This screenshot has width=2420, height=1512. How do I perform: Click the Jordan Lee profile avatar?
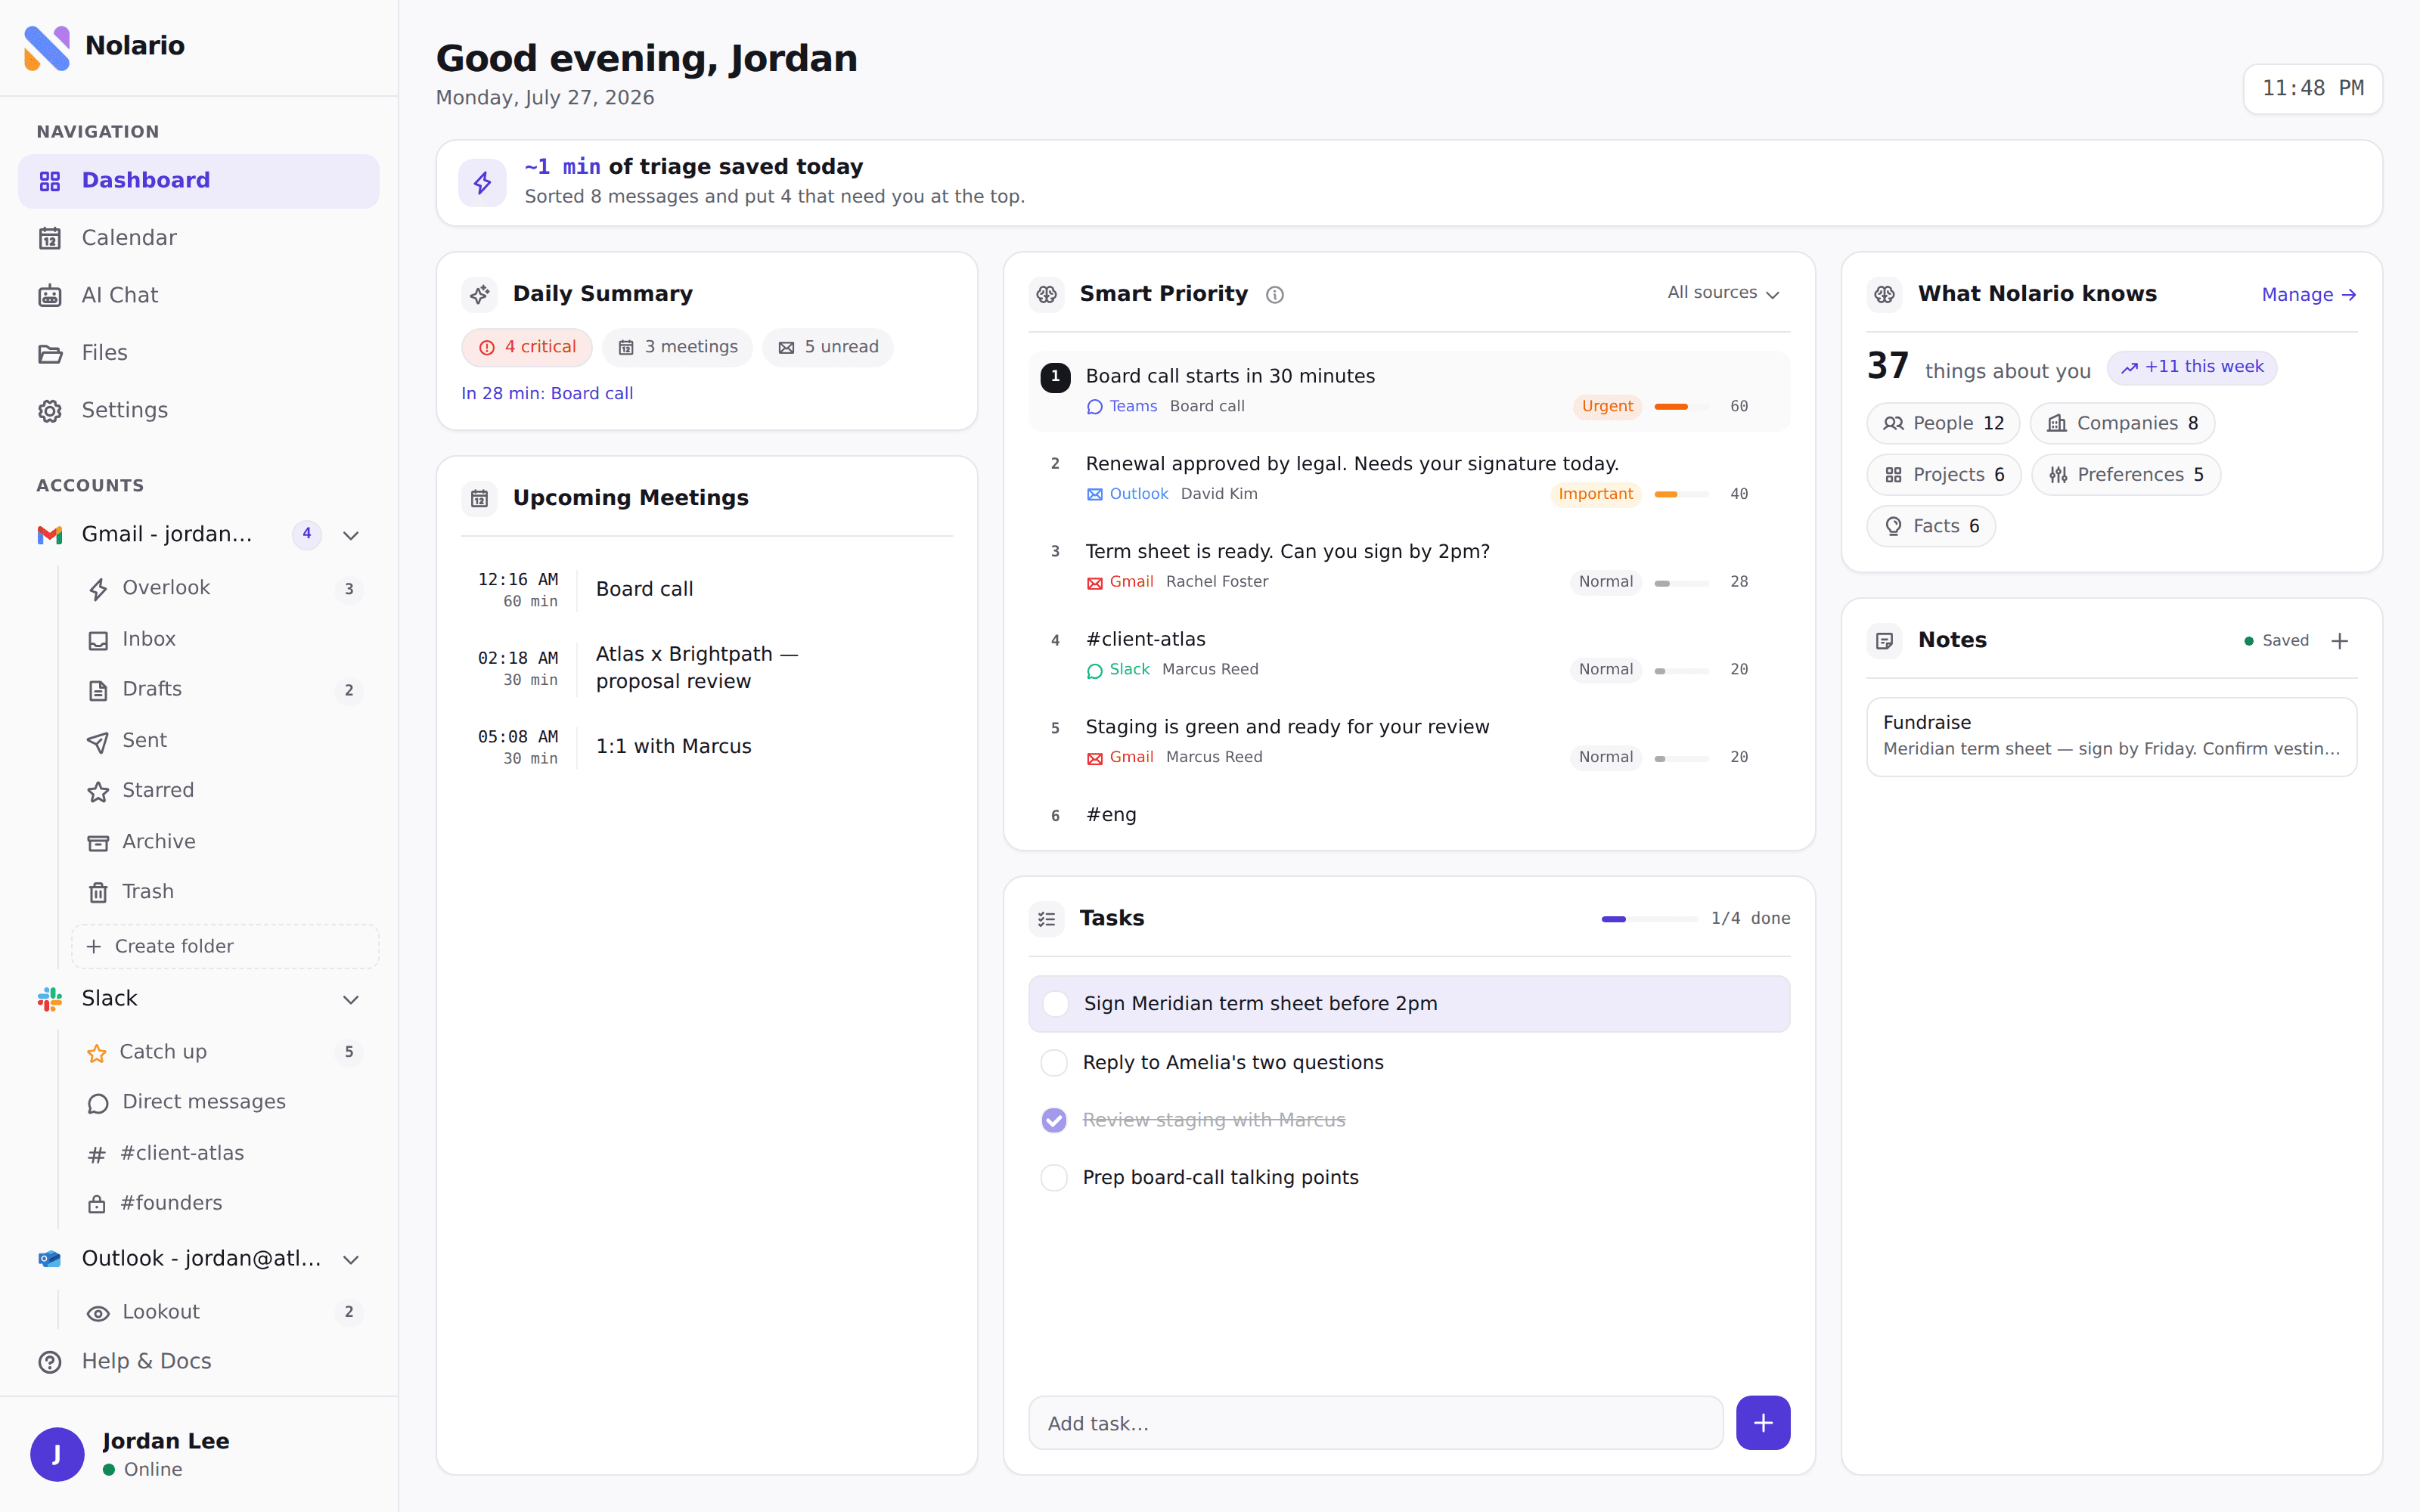pos(57,1454)
